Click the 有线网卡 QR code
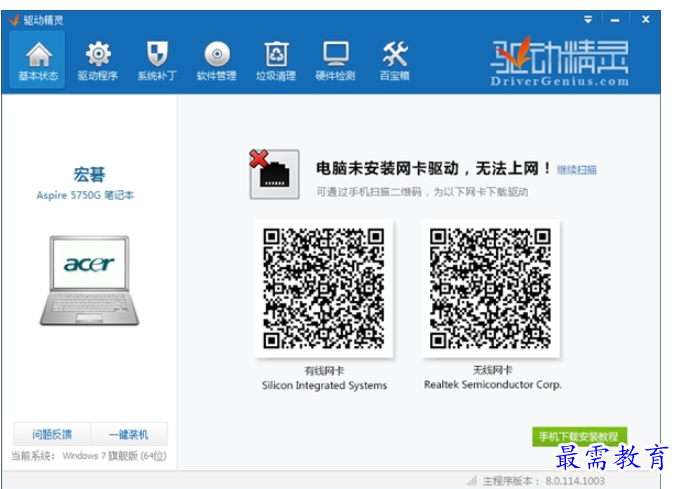The width and height of the screenshot is (677, 489). pyautogui.click(x=324, y=288)
